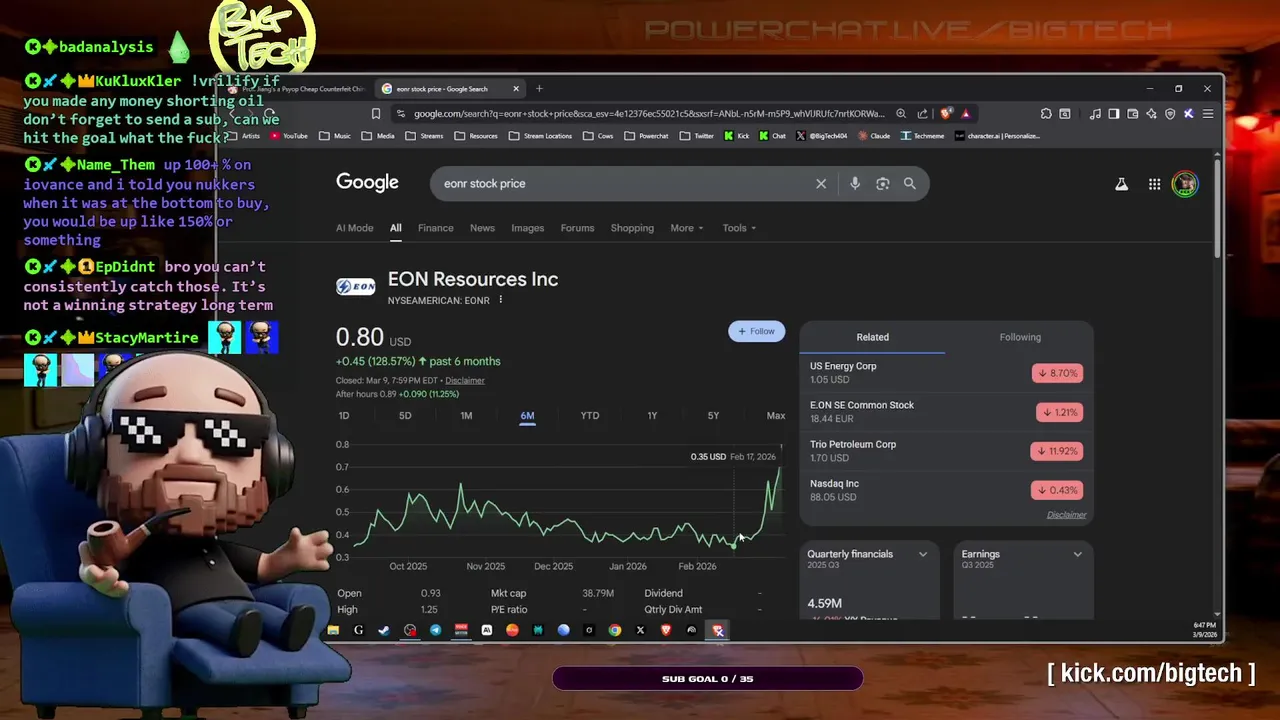Image resolution: width=1280 pixels, height=720 pixels.
Task: Switch to Forums results tab
Action: point(577,228)
